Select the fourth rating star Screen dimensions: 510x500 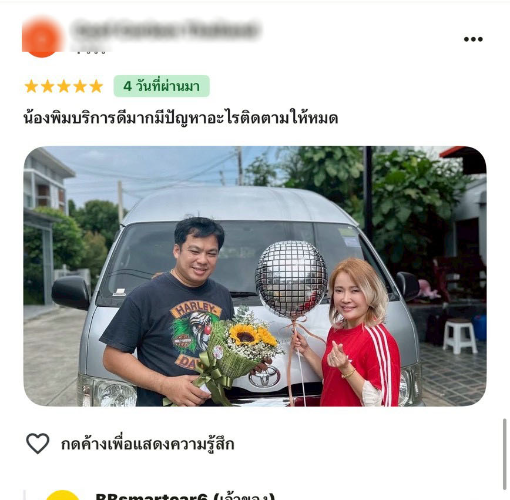(x=80, y=86)
